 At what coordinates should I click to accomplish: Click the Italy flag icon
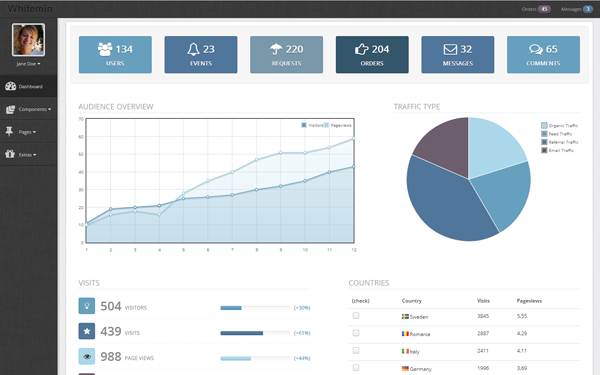[x=405, y=351]
